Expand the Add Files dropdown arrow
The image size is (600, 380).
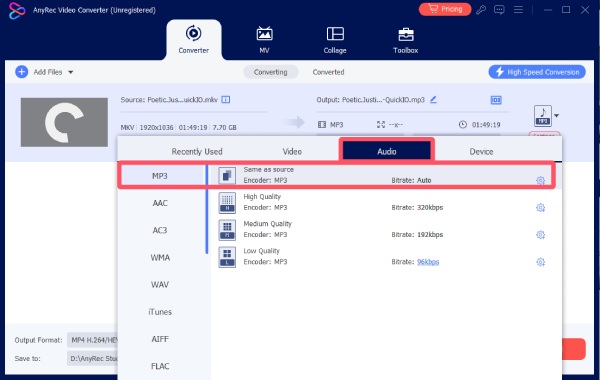[x=70, y=72]
